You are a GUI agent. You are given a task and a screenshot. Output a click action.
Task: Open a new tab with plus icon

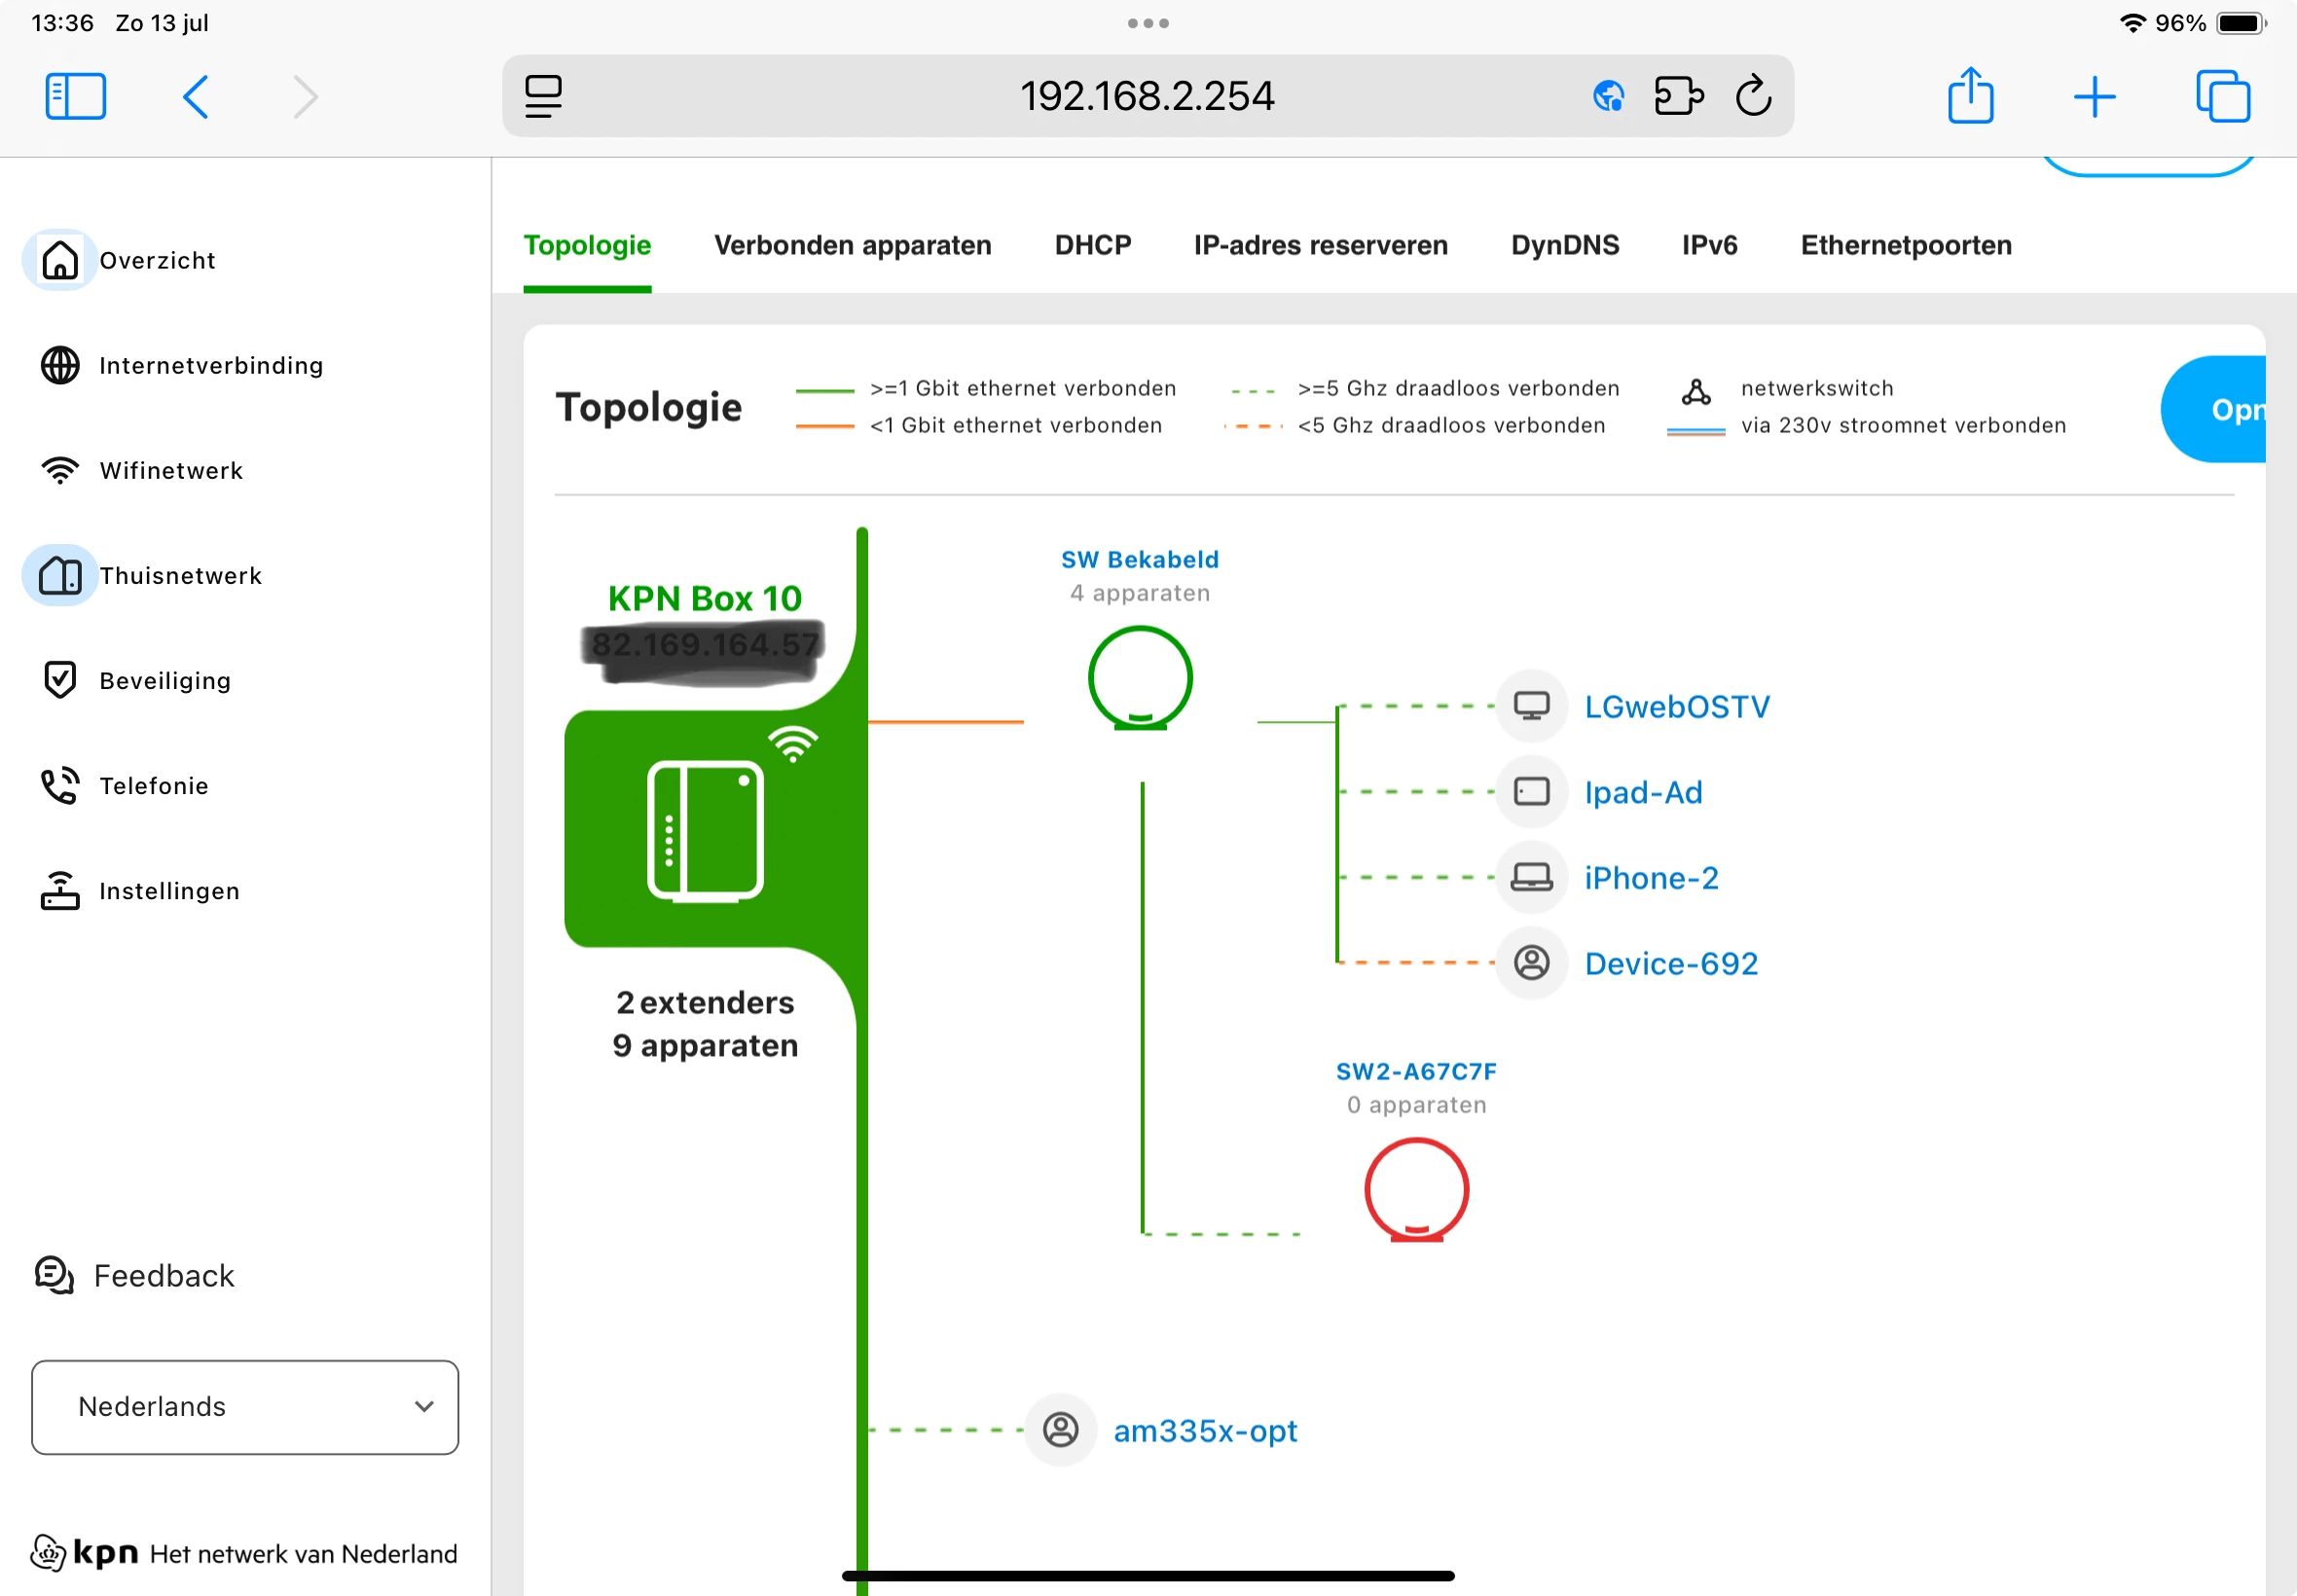pos(2094,97)
